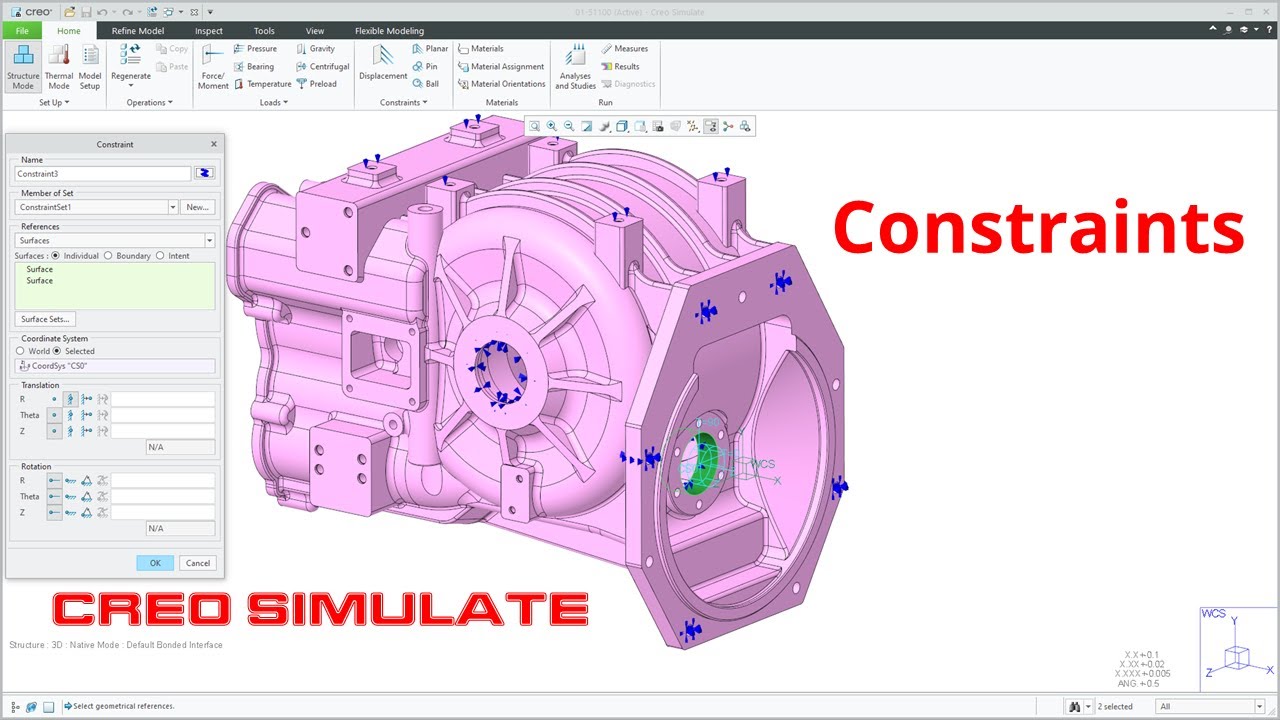Click OK in Constraint dialog
This screenshot has width=1280, height=720.
point(155,563)
